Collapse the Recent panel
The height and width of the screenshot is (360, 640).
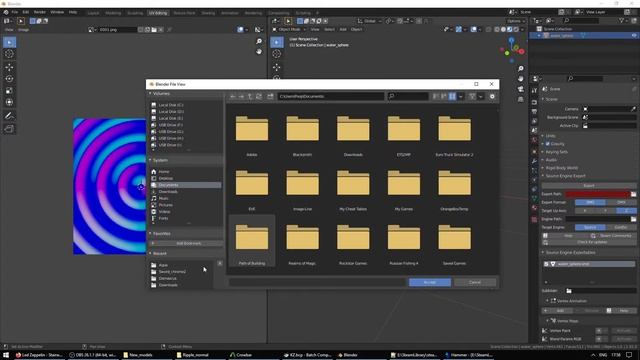coord(150,253)
